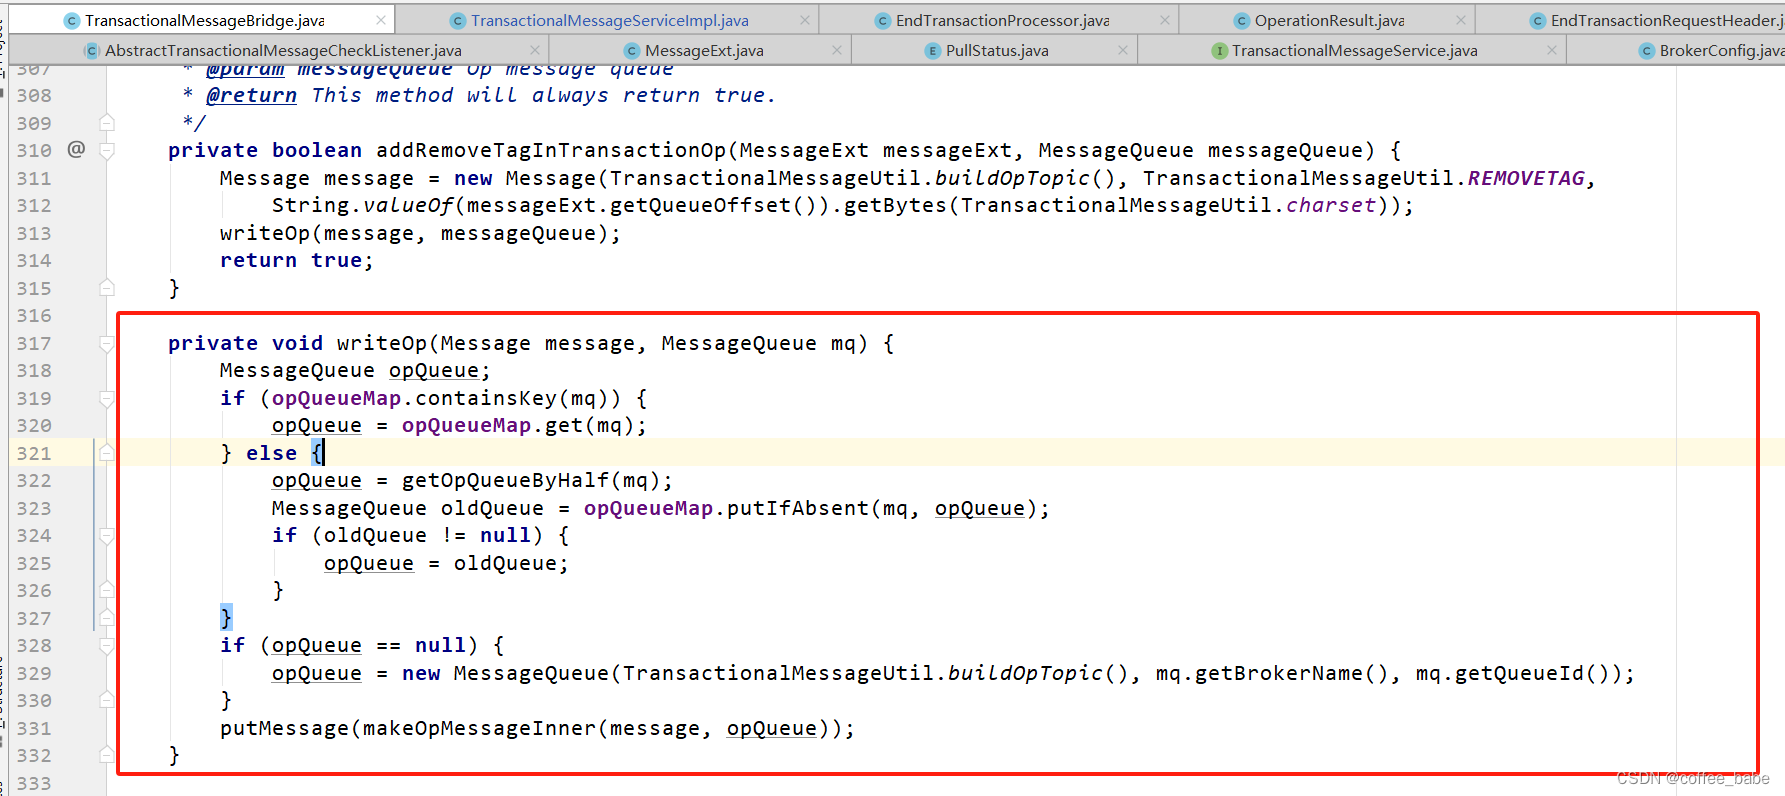Click the fold end marker at line 327
Image resolution: width=1785 pixels, height=796 pixels.
(x=107, y=618)
